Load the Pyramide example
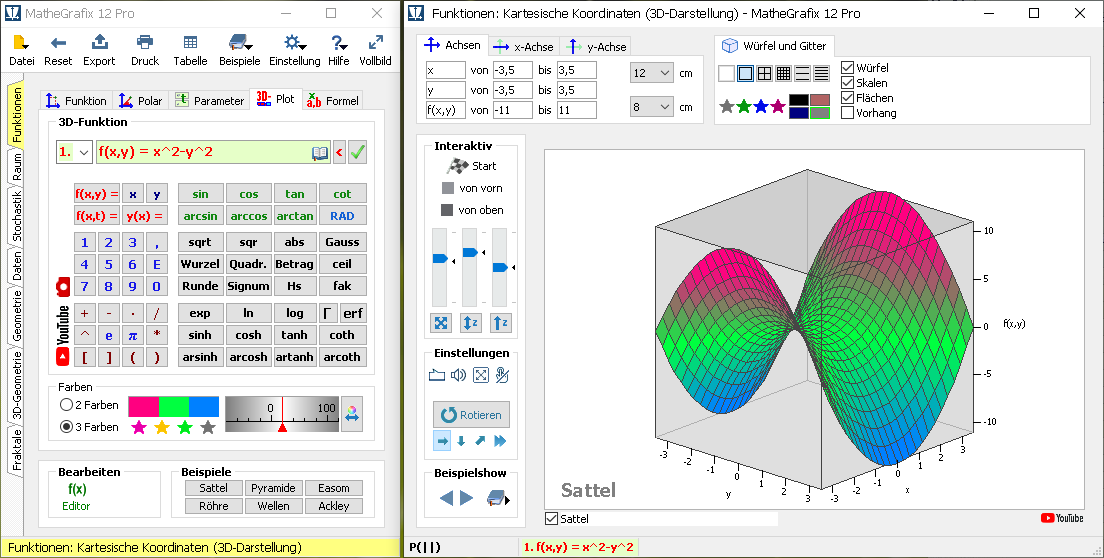This screenshot has width=1104, height=558. (x=273, y=488)
